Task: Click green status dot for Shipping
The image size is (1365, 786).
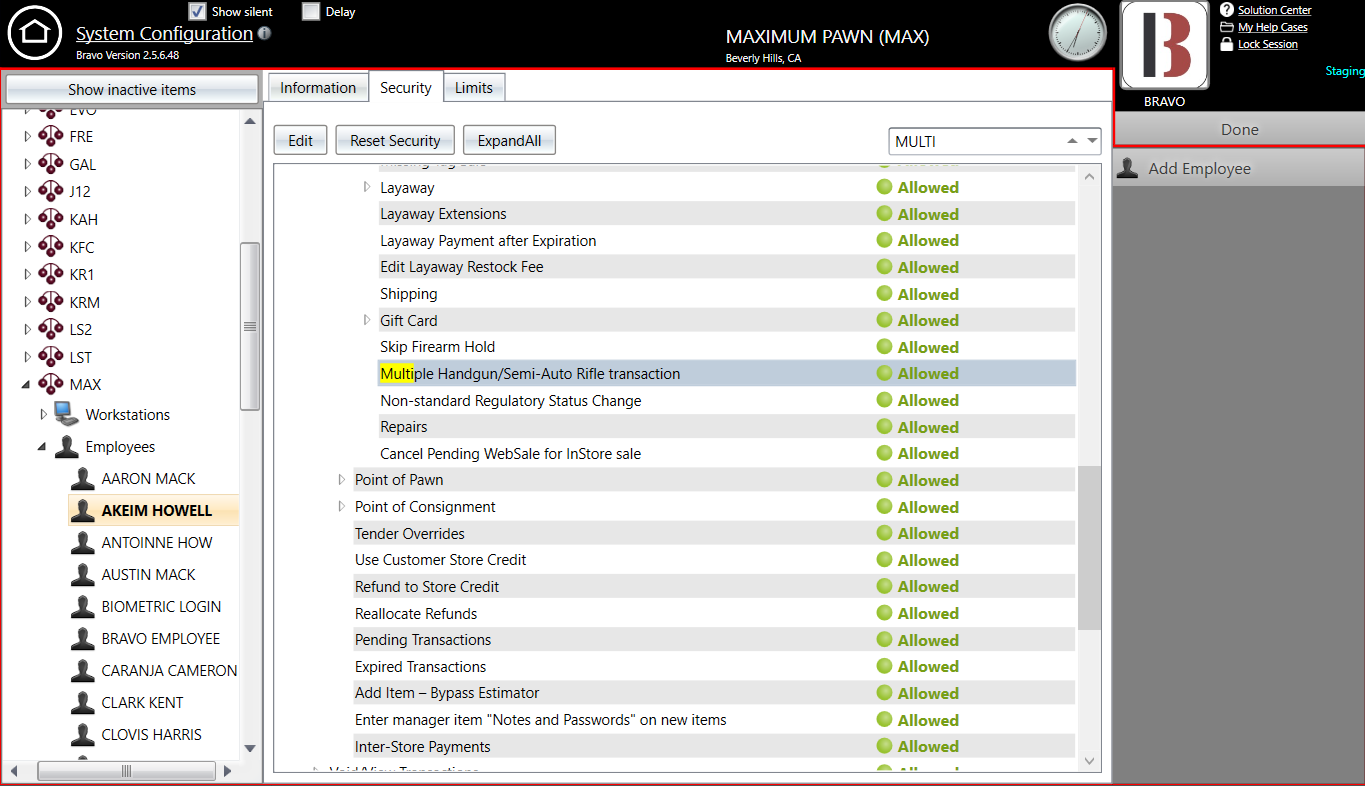Action: click(x=885, y=294)
